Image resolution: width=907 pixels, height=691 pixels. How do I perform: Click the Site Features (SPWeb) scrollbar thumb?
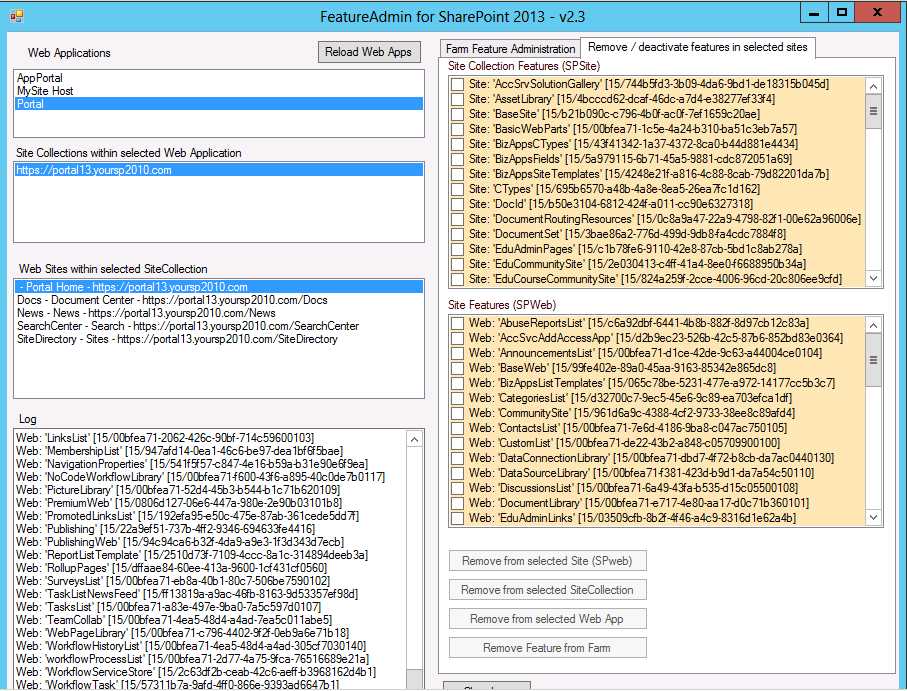click(873, 360)
